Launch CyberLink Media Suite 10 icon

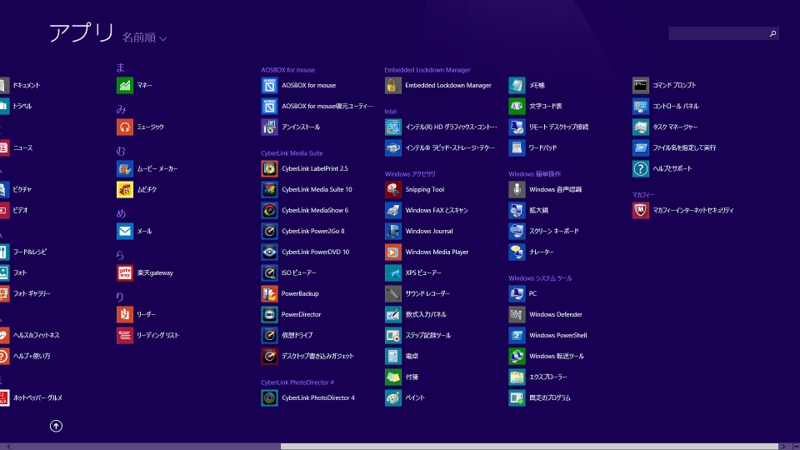[269, 189]
